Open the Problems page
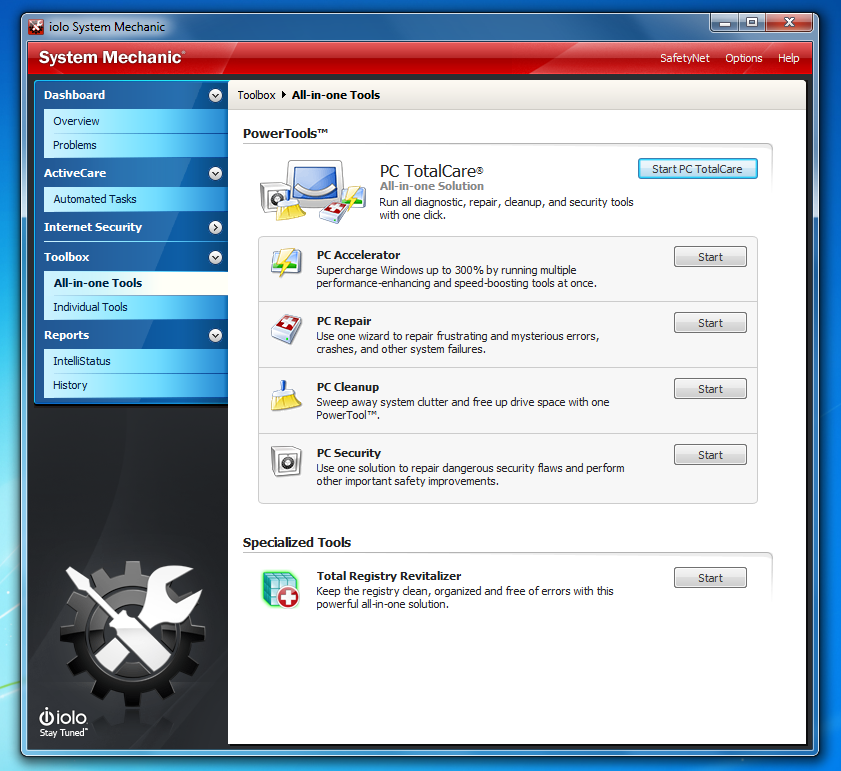The height and width of the screenshot is (771, 841). pyautogui.click(x=136, y=145)
